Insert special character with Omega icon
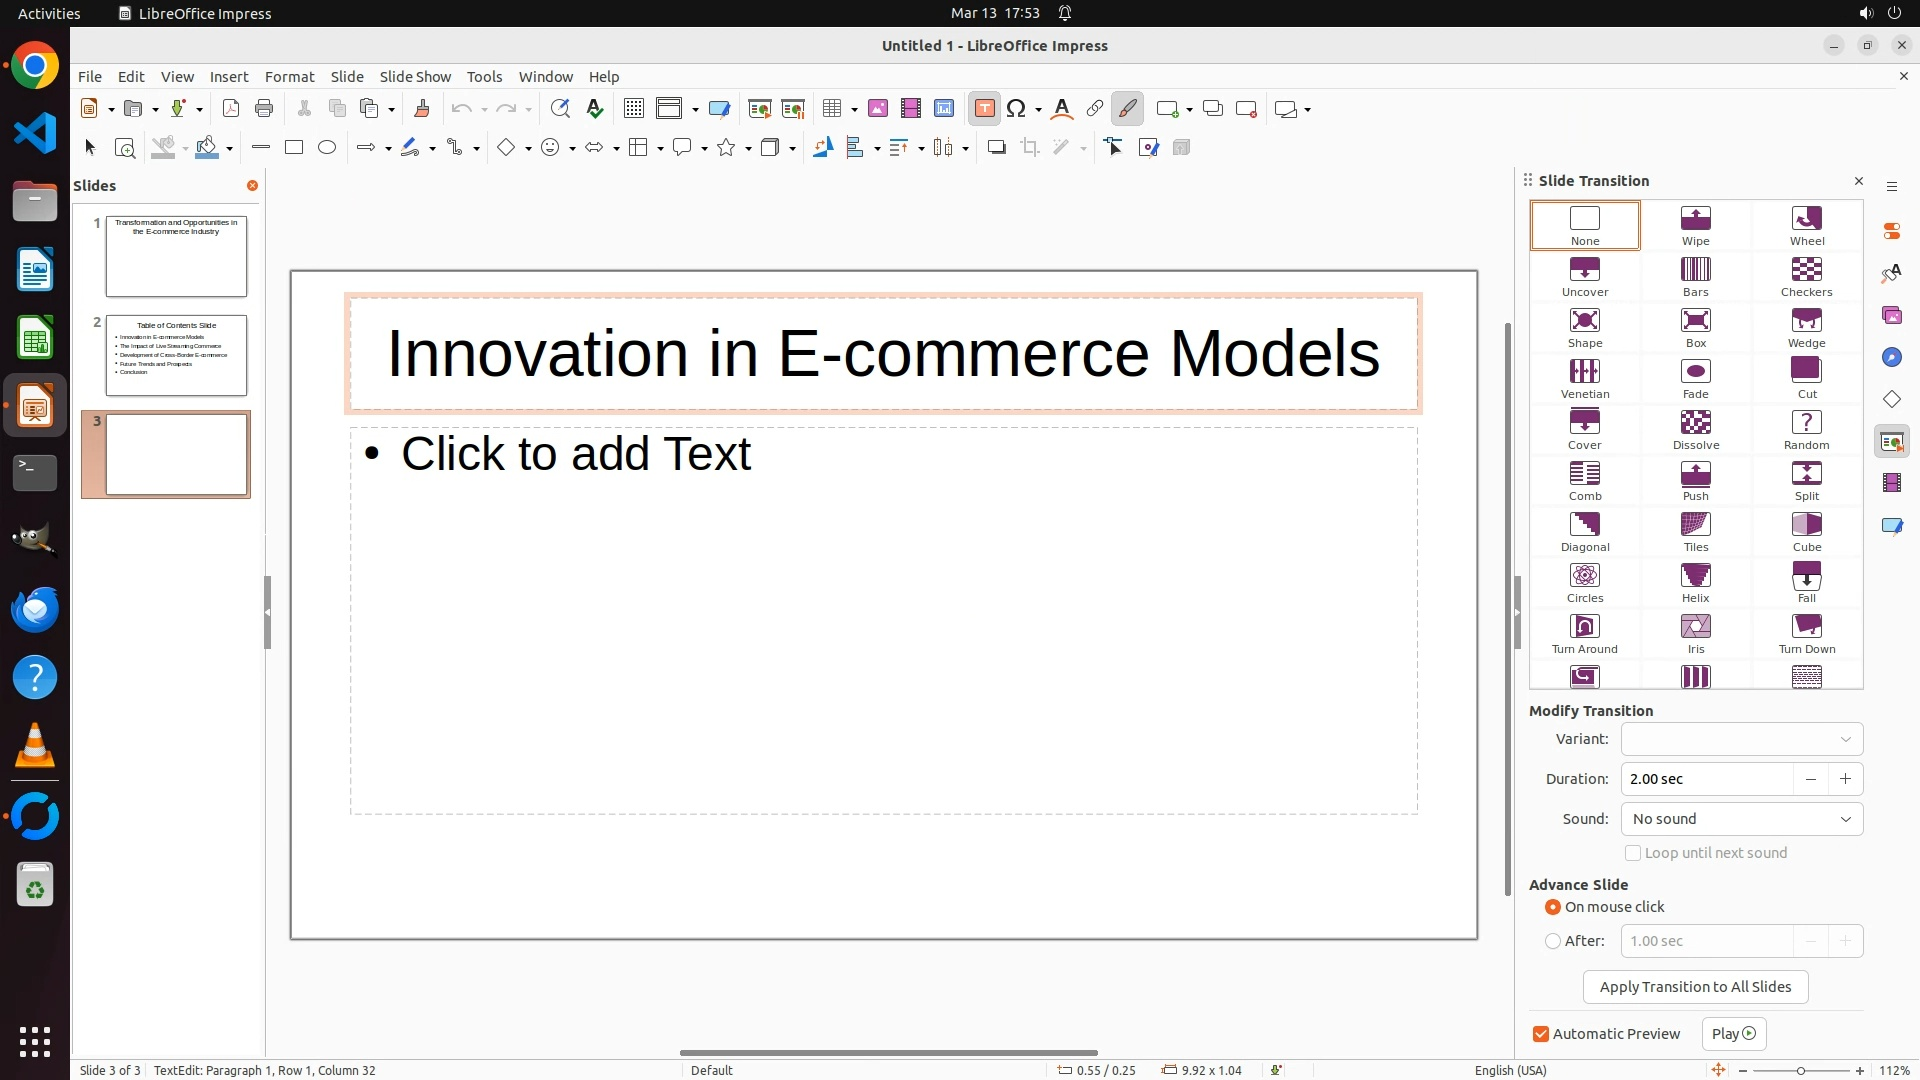Screen dimensions: 1920x1080 point(1016,109)
